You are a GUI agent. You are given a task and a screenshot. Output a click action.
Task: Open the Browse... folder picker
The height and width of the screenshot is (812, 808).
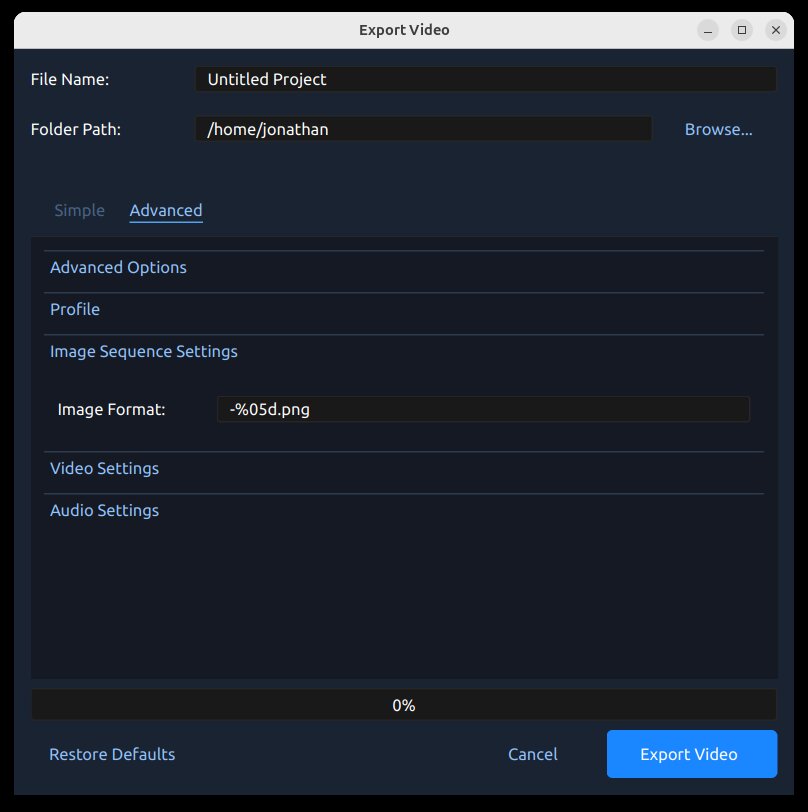[x=718, y=129]
